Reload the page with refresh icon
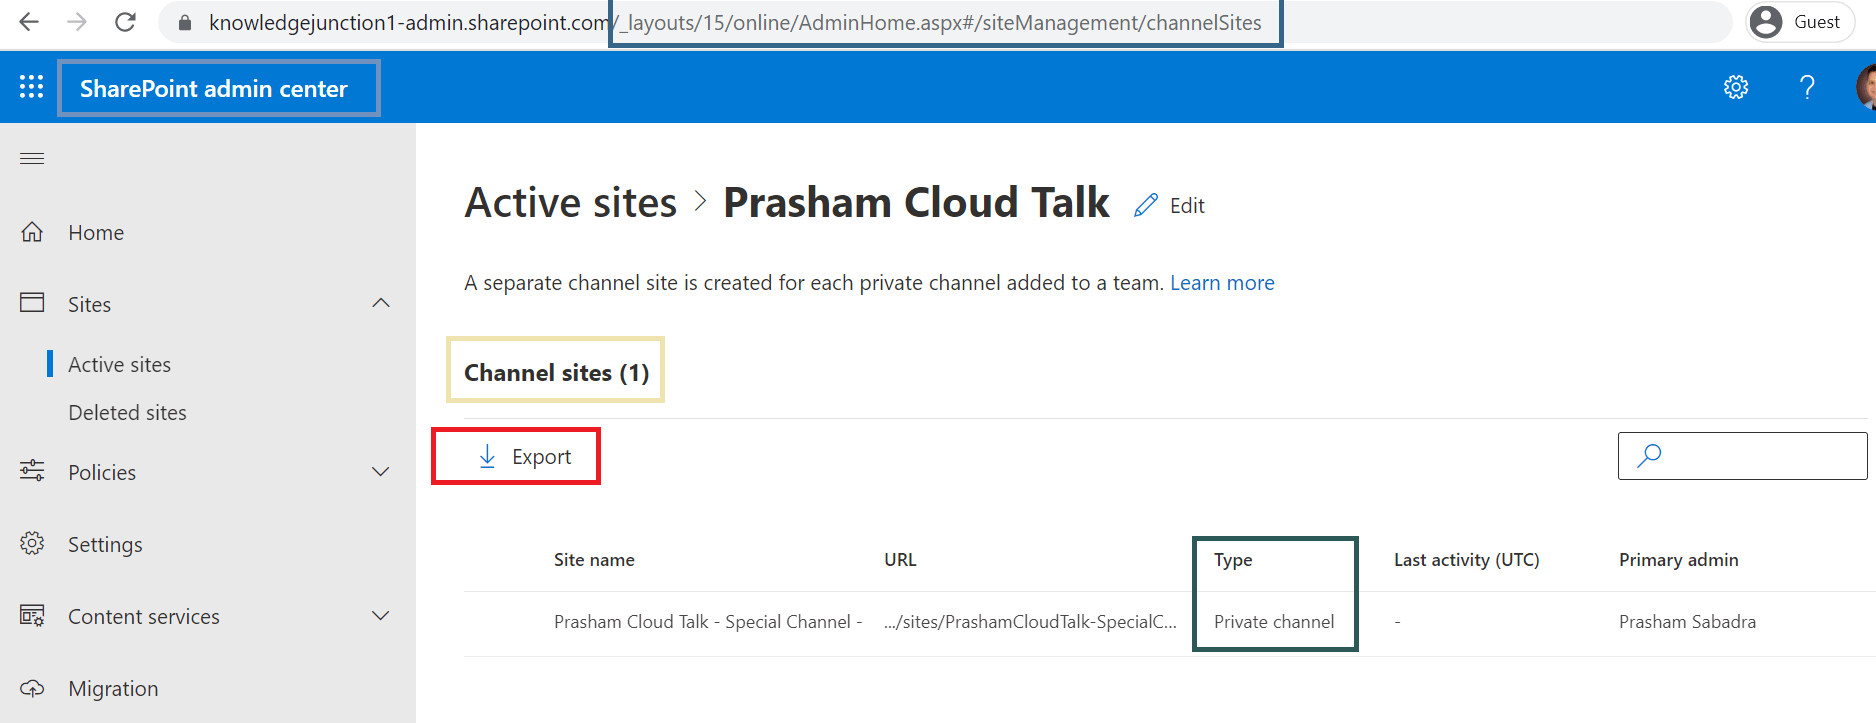This screenshot has height=723, width=1876. point(125,22)
